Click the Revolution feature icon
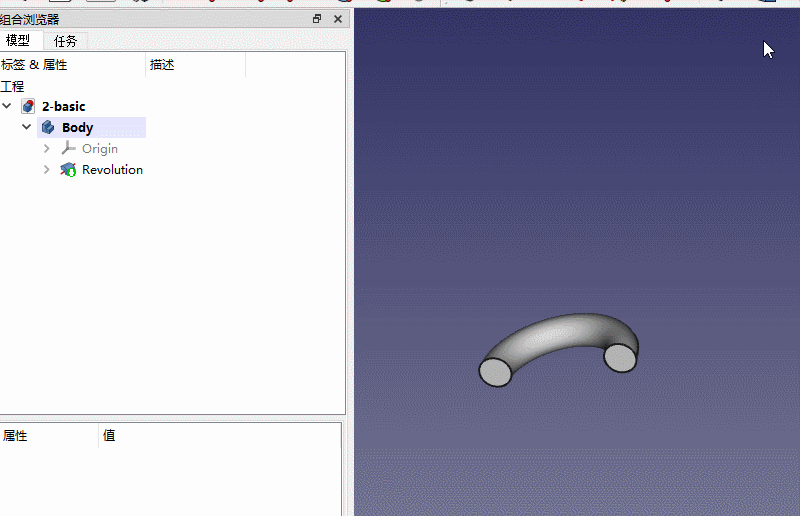800x516 pixels. click(68, 170)
